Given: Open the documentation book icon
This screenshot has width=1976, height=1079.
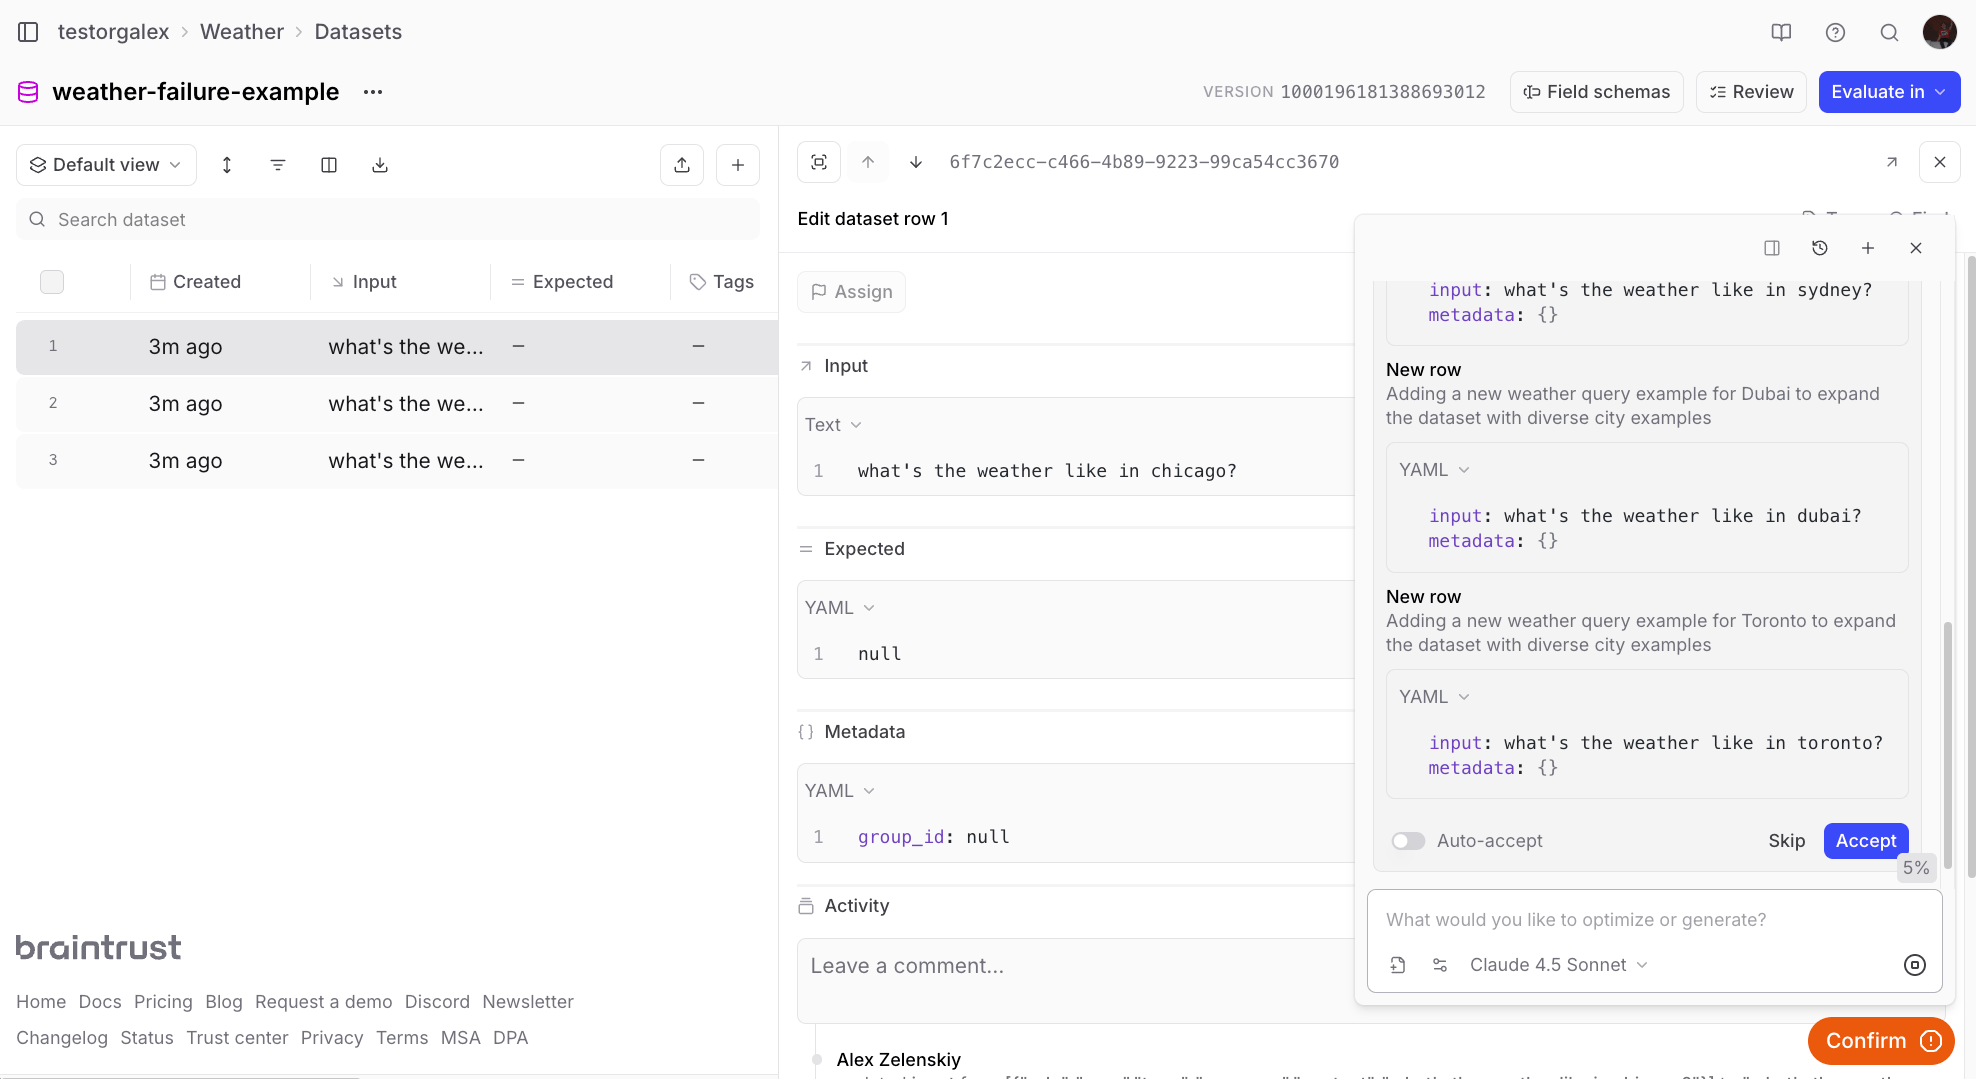Looking at the screenshot, I should (x=1781, y=32).
